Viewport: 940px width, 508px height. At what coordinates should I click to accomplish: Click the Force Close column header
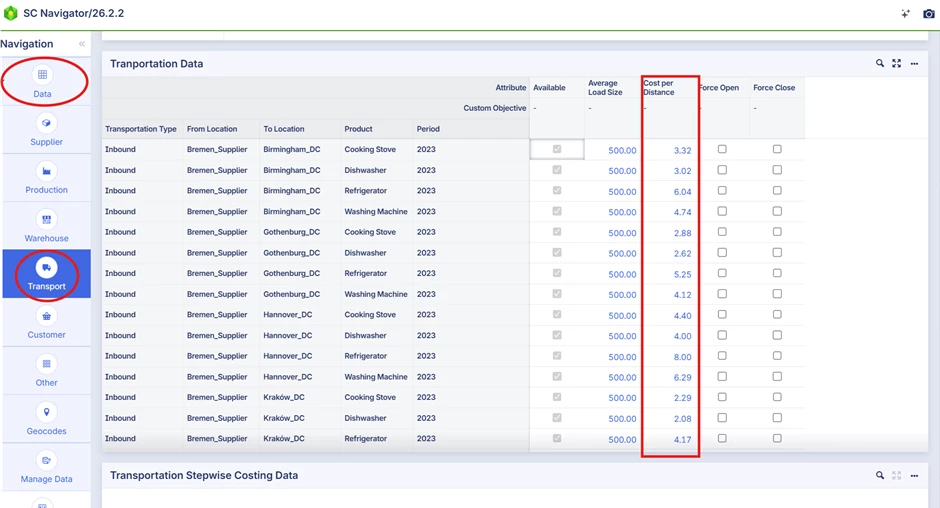point(774,88)
